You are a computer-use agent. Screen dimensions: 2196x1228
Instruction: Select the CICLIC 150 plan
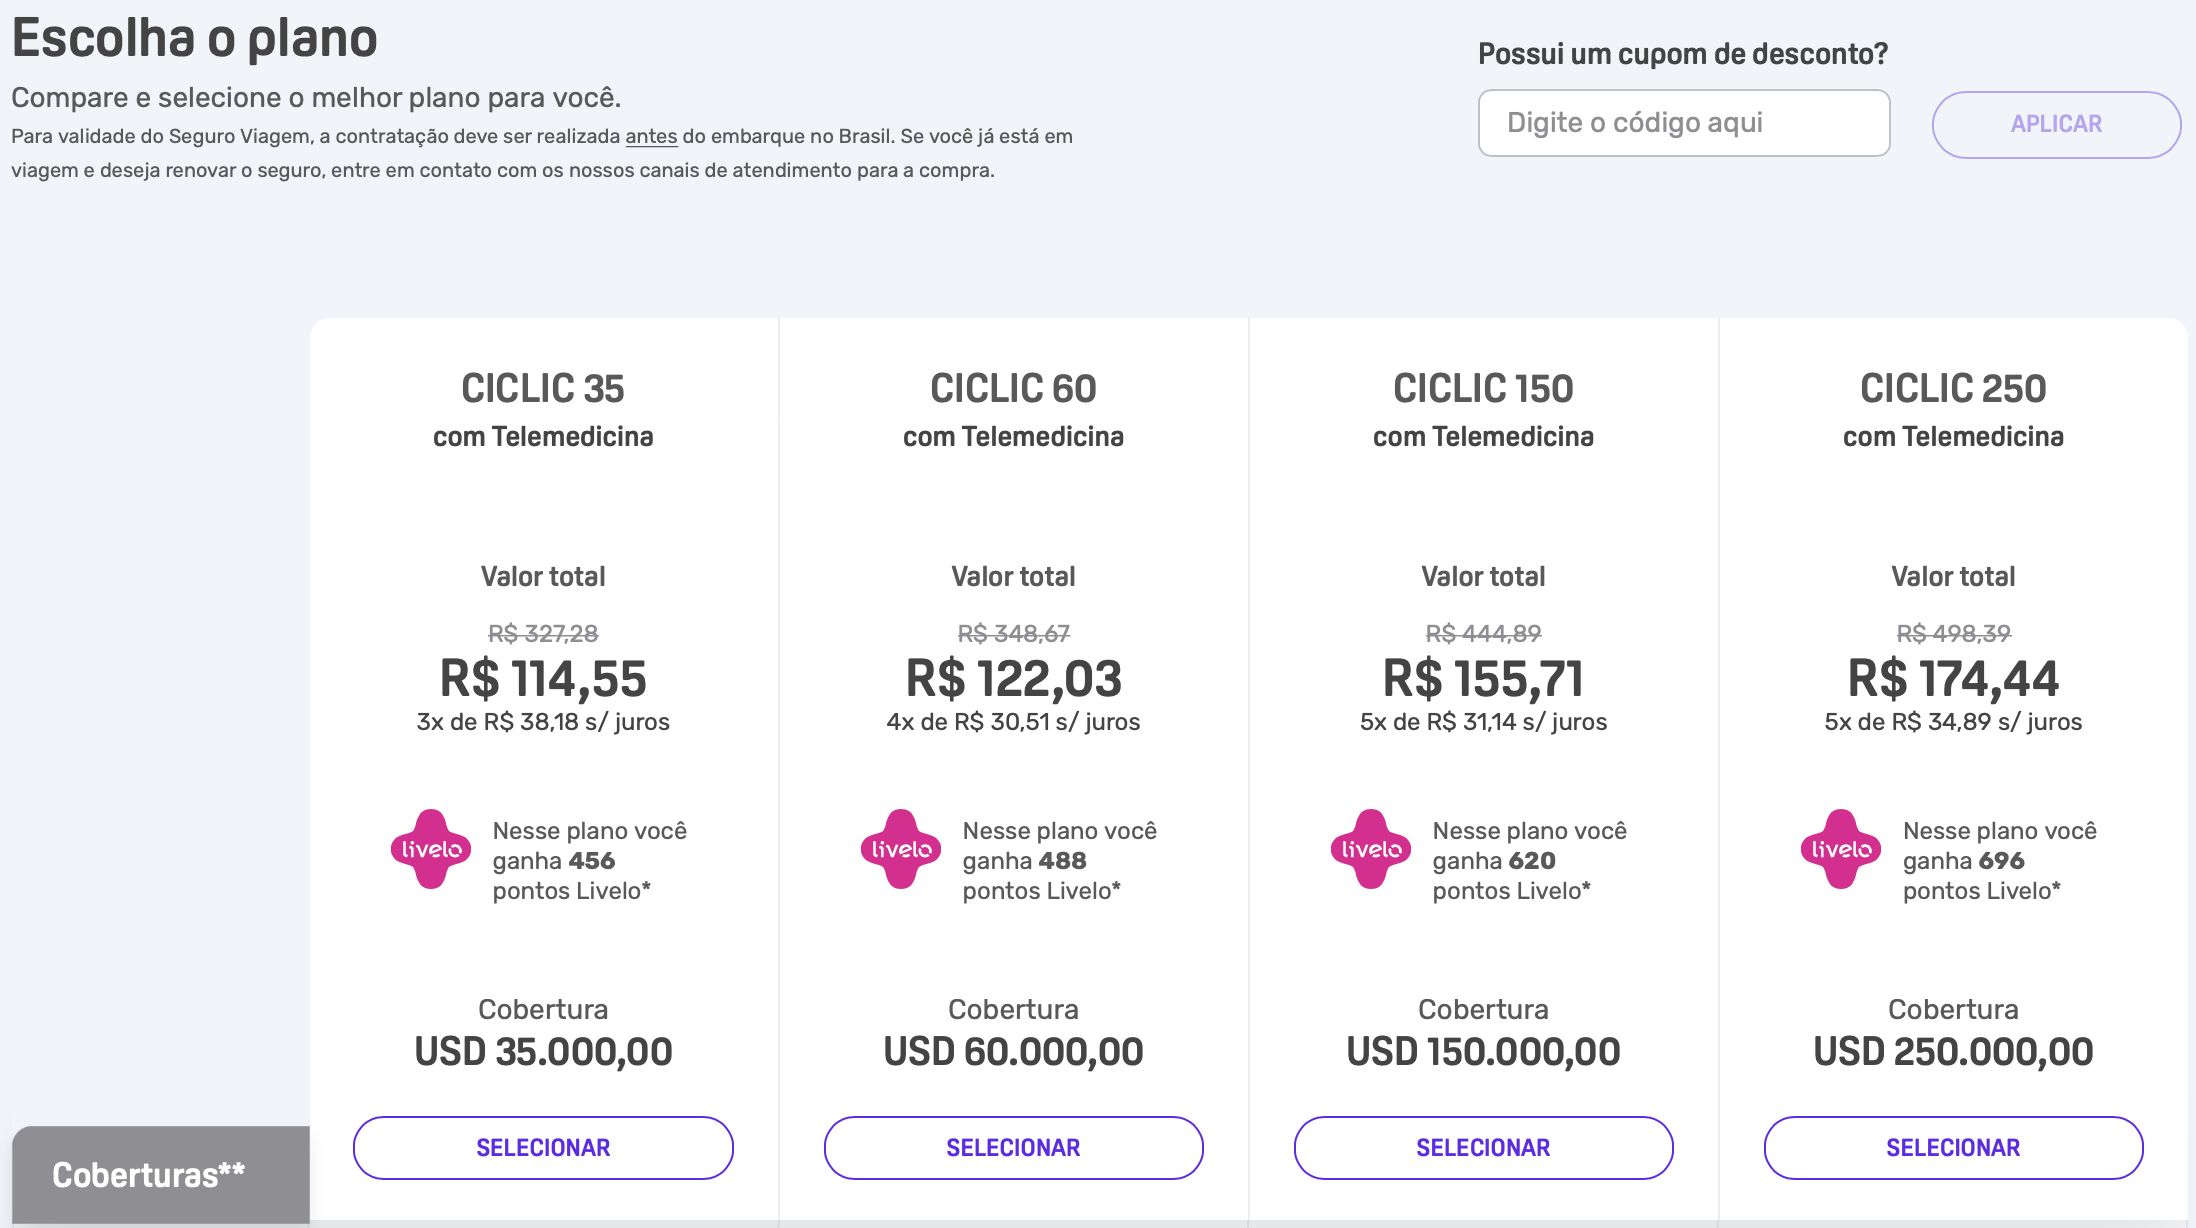click(1483, 1148)
